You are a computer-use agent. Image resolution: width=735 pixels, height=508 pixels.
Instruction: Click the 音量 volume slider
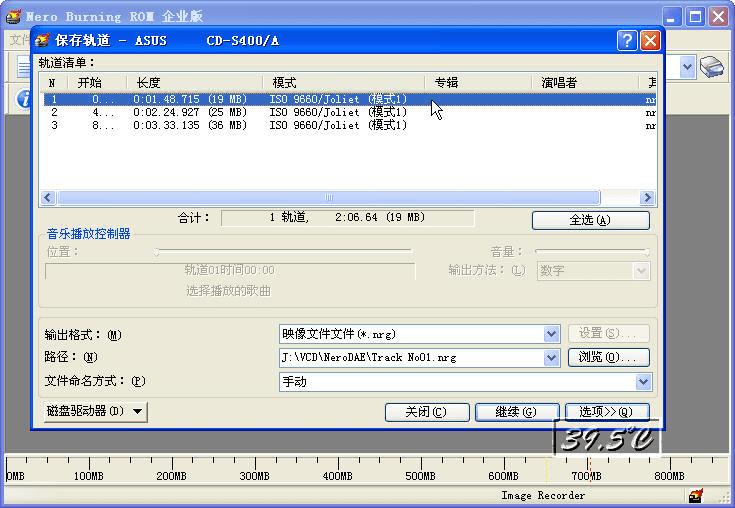tap(592, 252)
